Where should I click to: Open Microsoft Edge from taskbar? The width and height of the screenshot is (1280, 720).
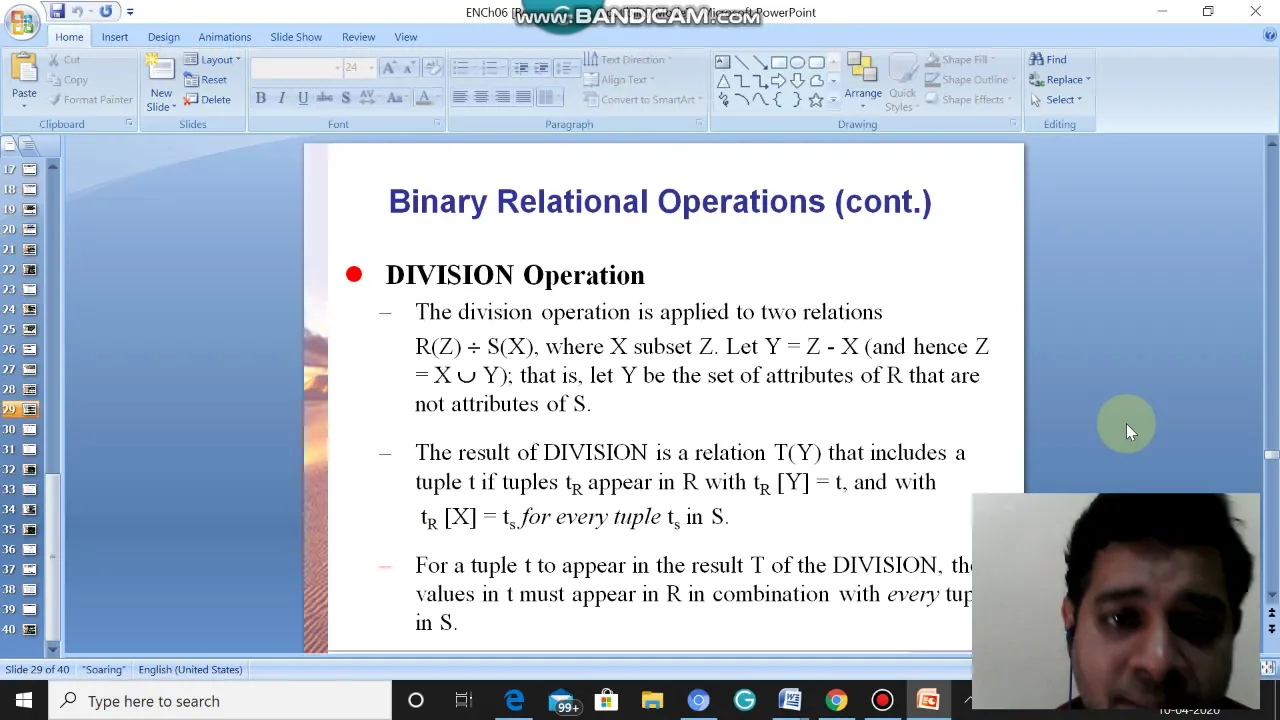[514, 701]
